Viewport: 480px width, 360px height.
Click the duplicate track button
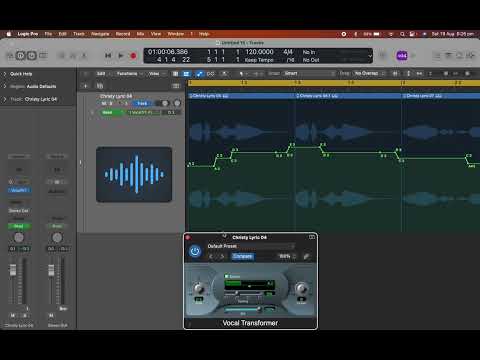[100, 86]
